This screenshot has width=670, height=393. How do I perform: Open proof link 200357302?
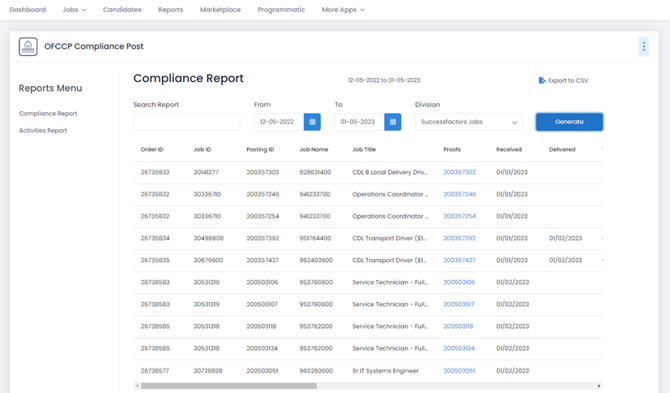459,172
